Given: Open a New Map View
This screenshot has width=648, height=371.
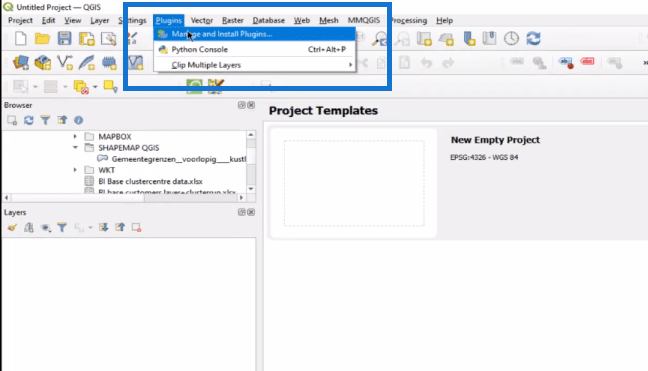Looking at the screenshot, I should pyautogui.click(x=424, y=39).
